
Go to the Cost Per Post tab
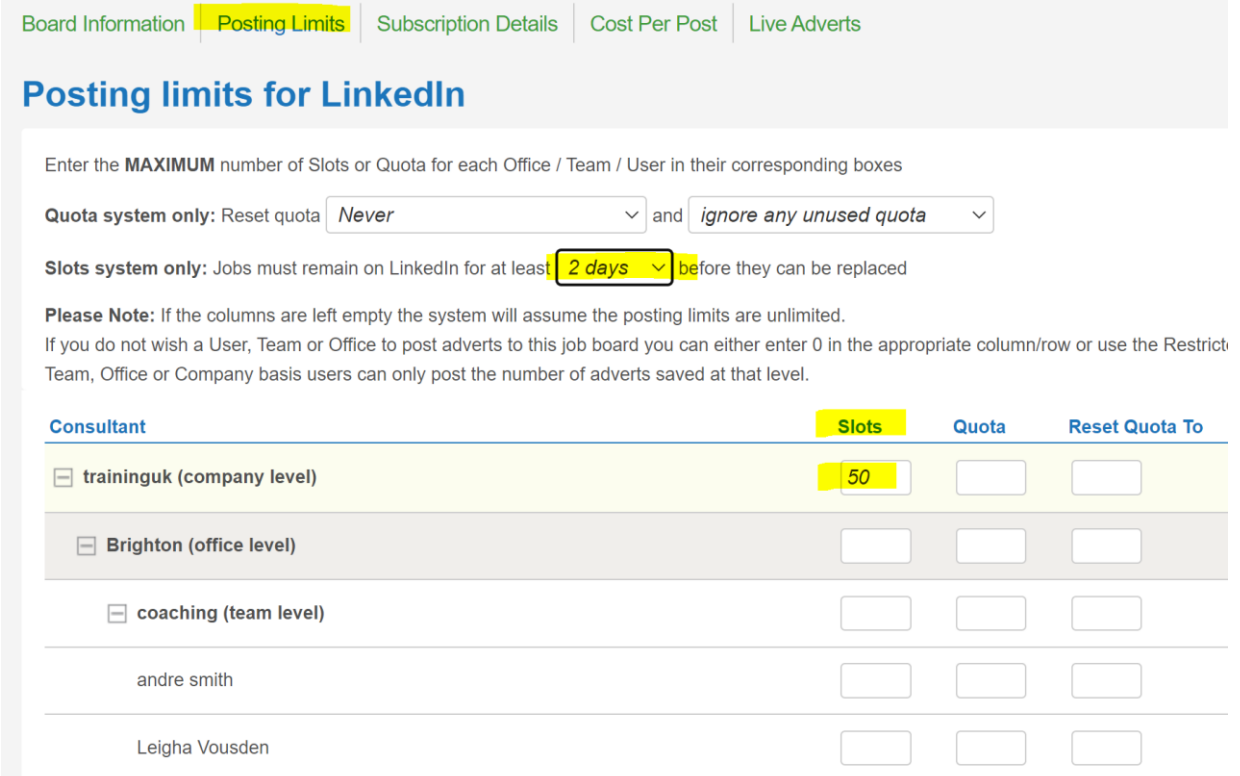[x=653, y=24]
